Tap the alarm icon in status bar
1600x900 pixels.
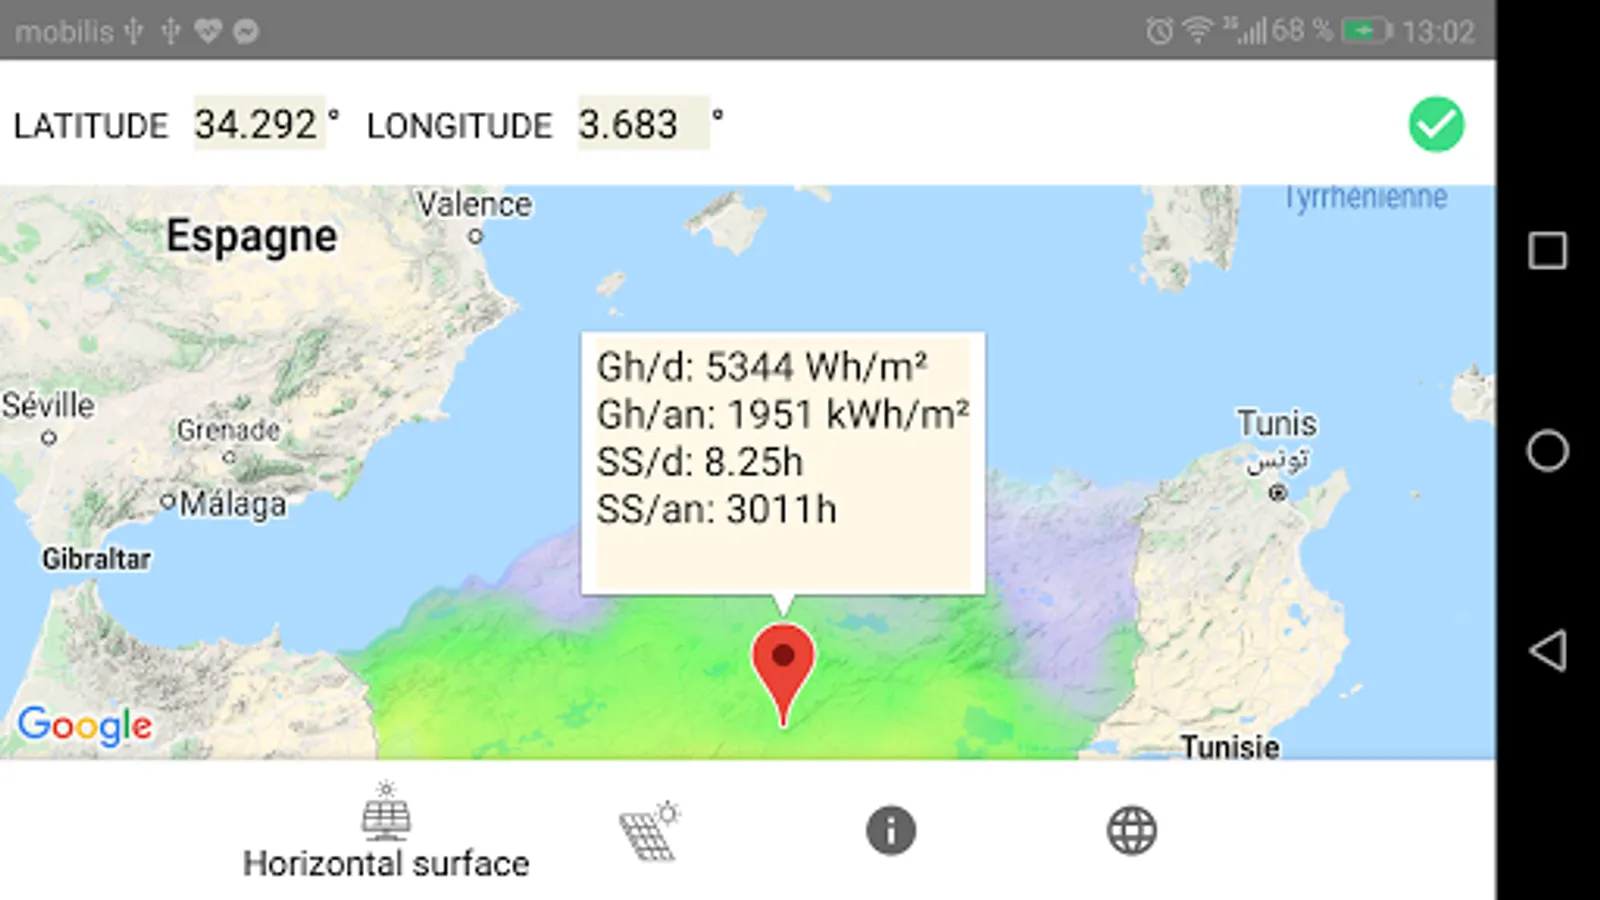pyautogui.click(x=1160, y=31)
